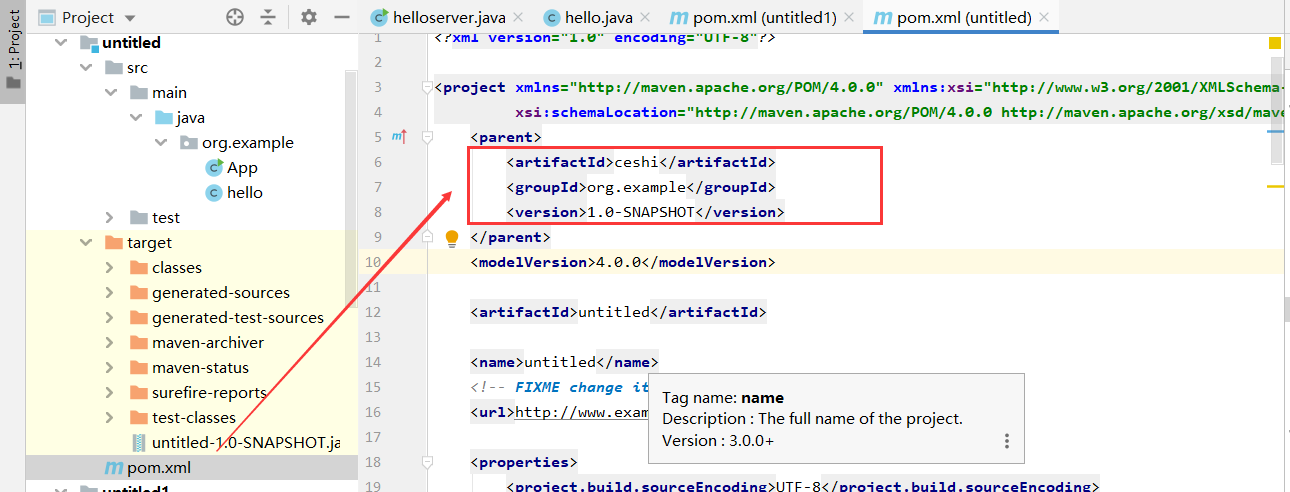
Task: Select the test folder in the tree
Action: (x=166, y=218)
